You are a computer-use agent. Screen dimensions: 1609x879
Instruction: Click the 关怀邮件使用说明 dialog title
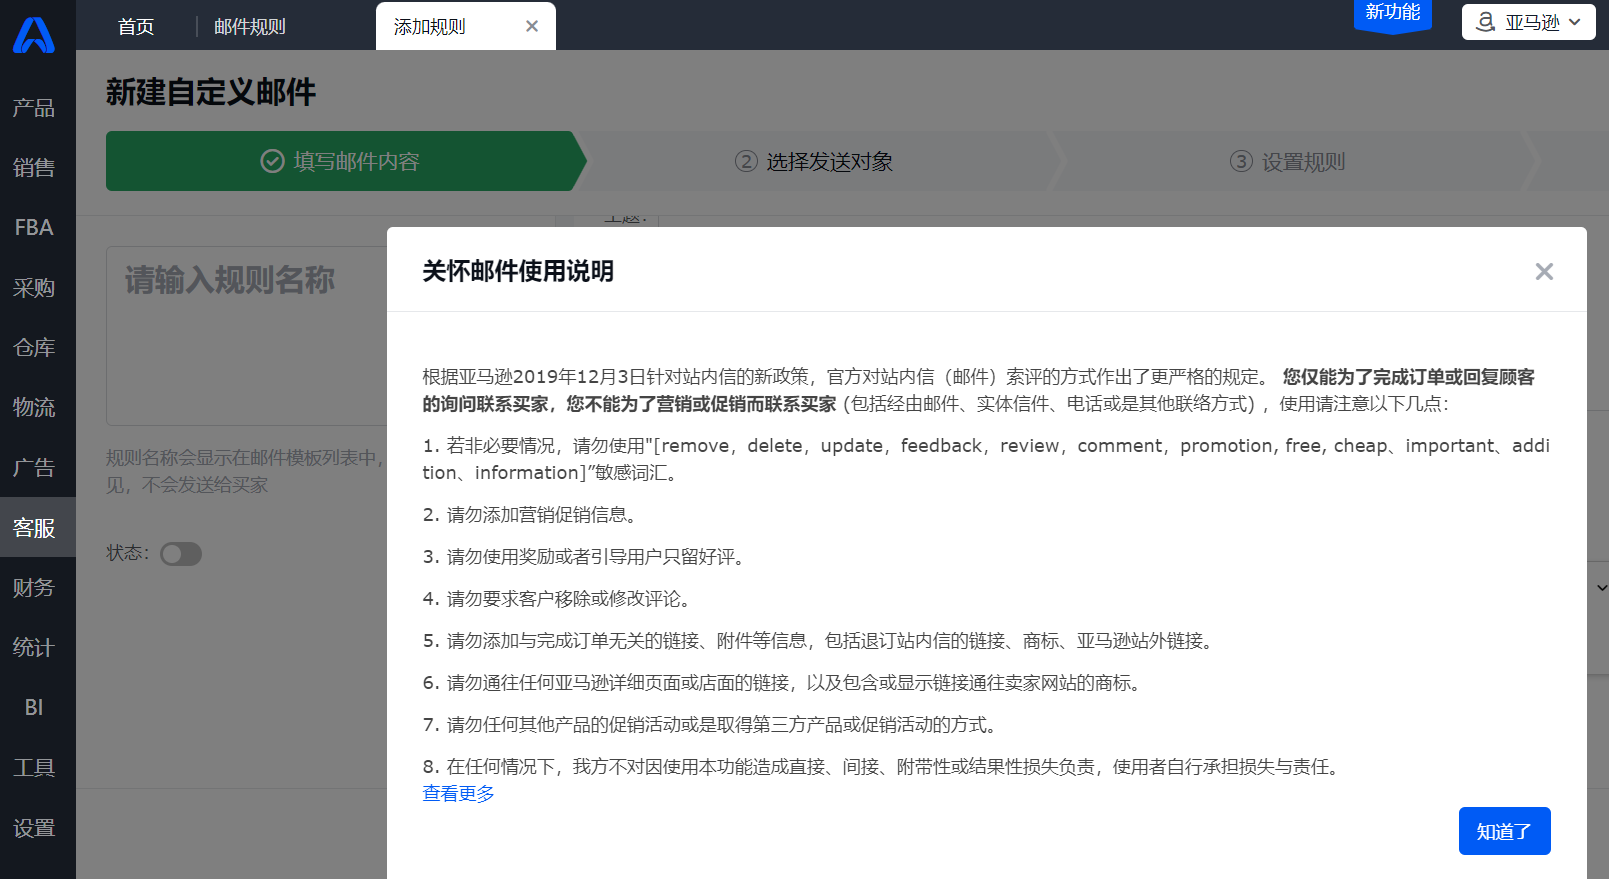pyautogui.click(x=518, y=271)
